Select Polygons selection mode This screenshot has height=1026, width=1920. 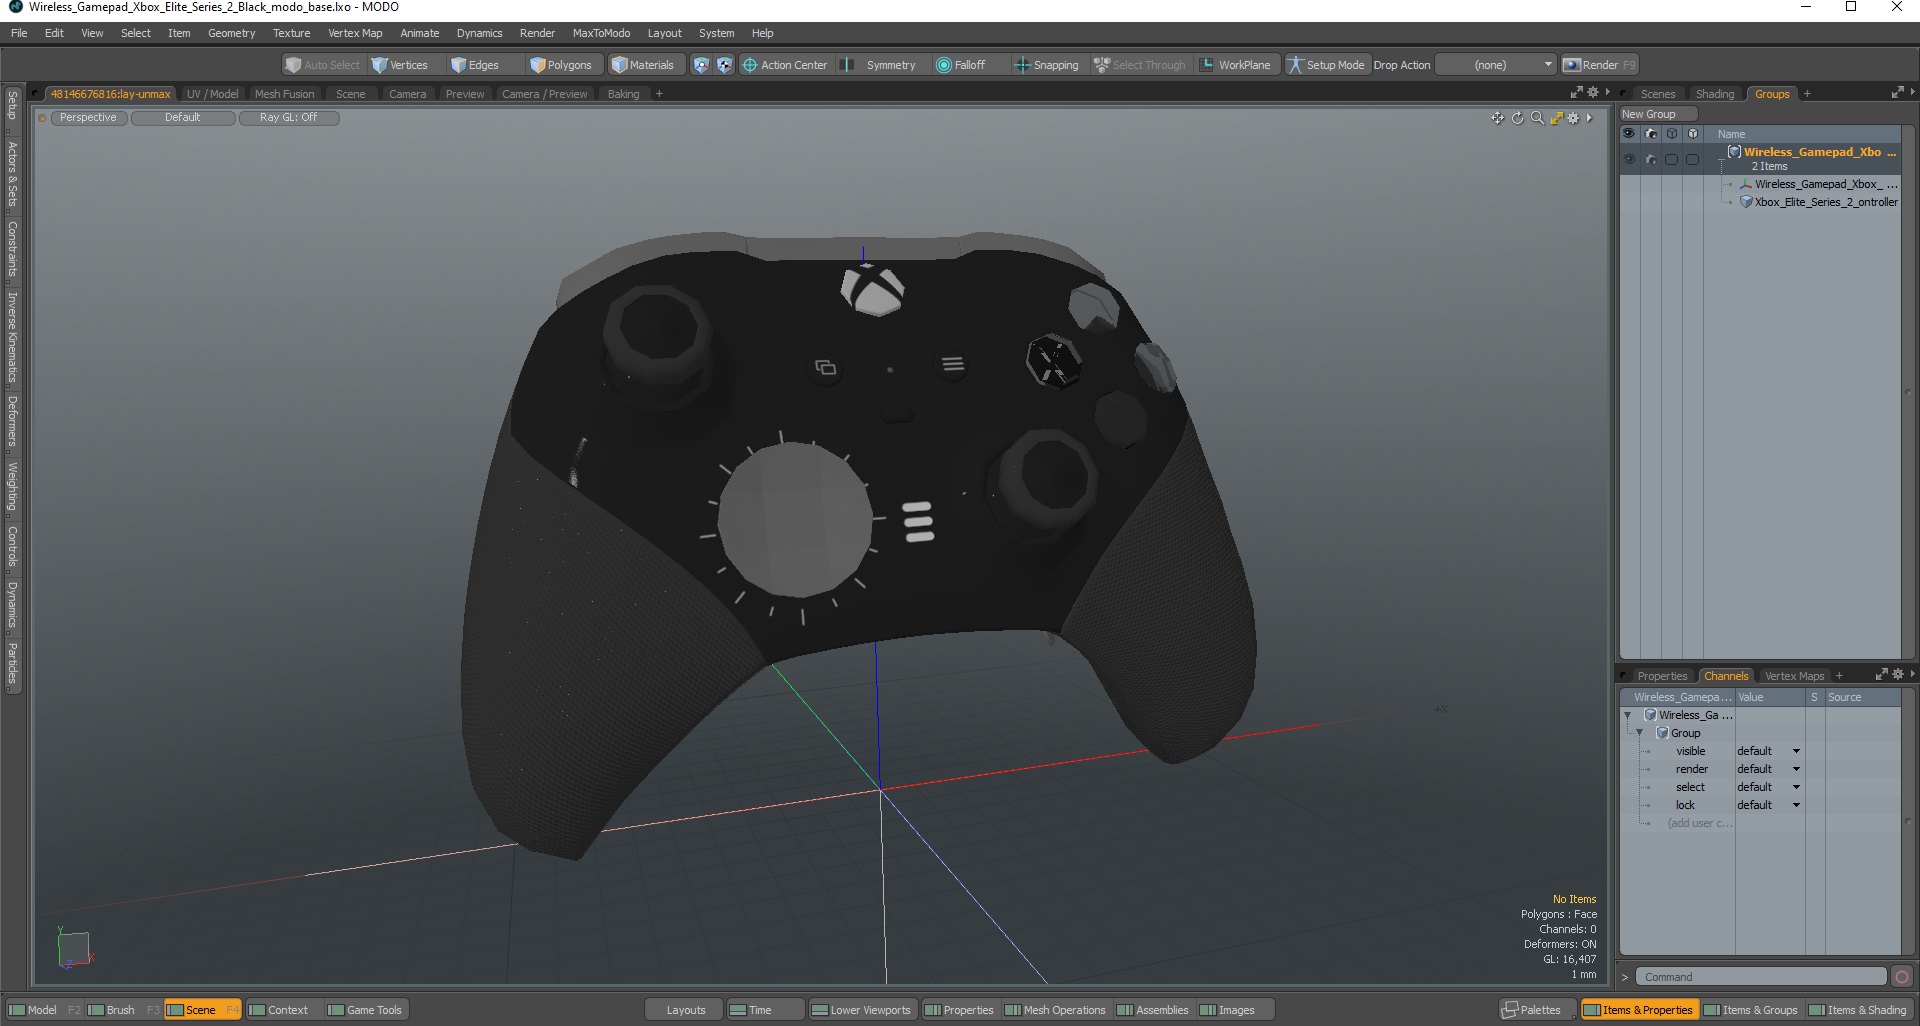point(562,65)
